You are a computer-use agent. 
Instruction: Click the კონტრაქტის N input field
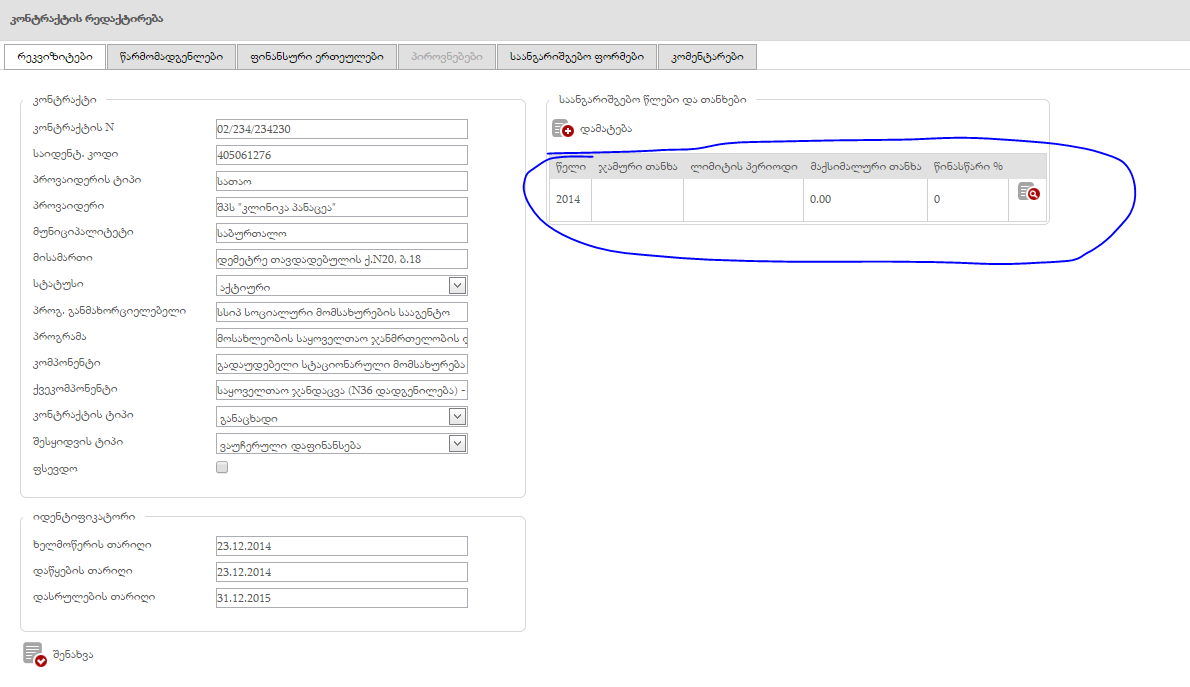tap(341, 129)
